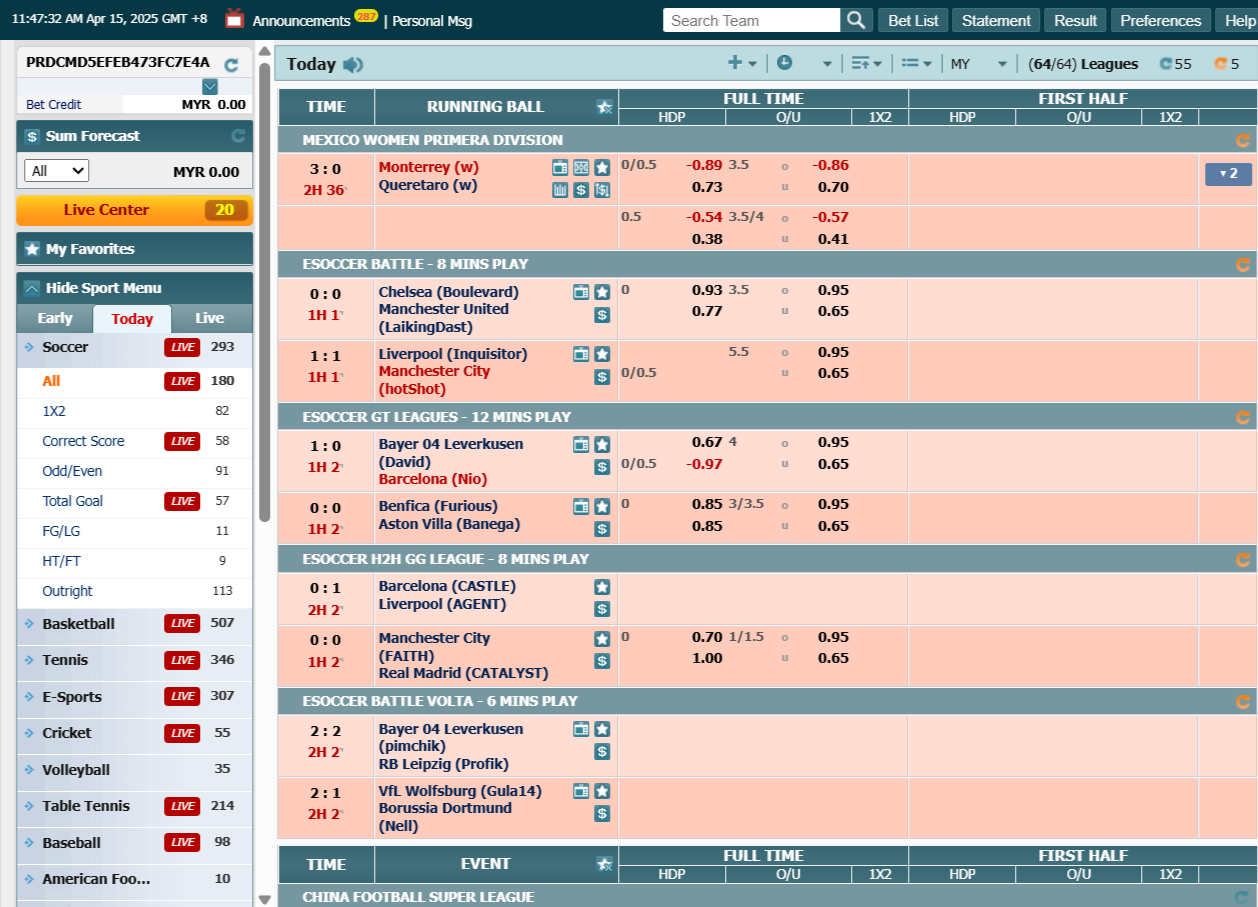
Task: Refresh Mexico Women Primera Division league
Action: coord(1243,141)
